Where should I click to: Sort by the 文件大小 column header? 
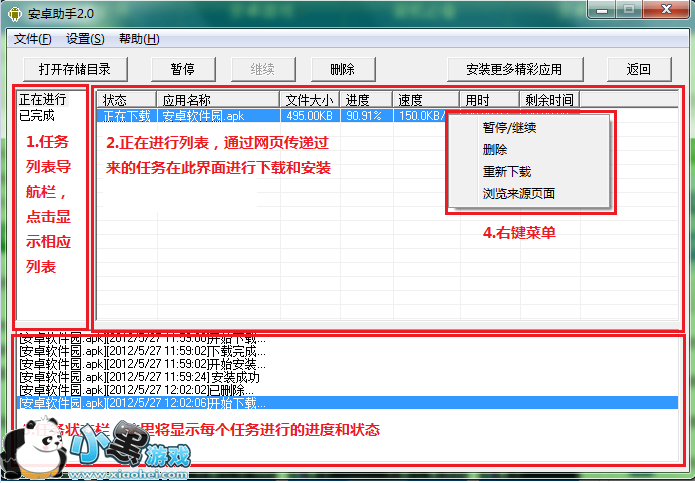[x=309, y=100]
